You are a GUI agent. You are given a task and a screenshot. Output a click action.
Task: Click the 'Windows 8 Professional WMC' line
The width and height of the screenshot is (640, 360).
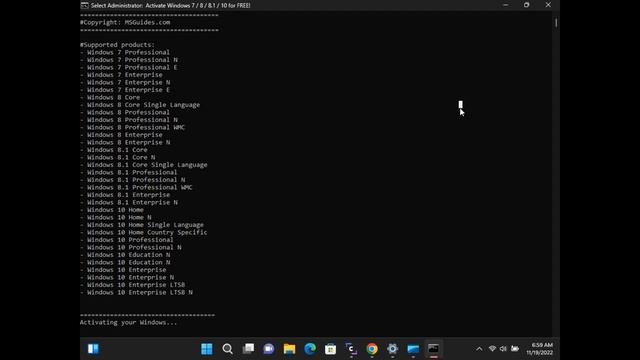coord(132,127)
